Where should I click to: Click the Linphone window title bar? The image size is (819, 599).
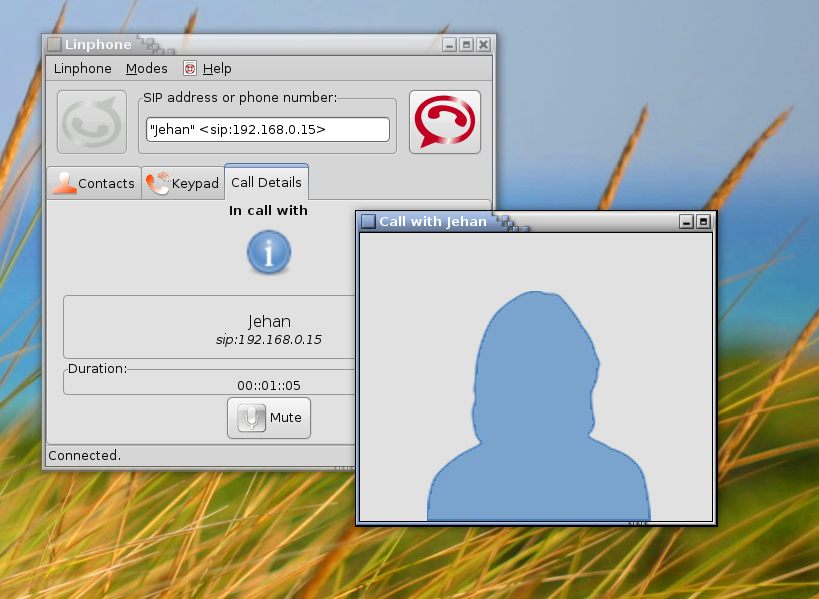coord(269,44)
